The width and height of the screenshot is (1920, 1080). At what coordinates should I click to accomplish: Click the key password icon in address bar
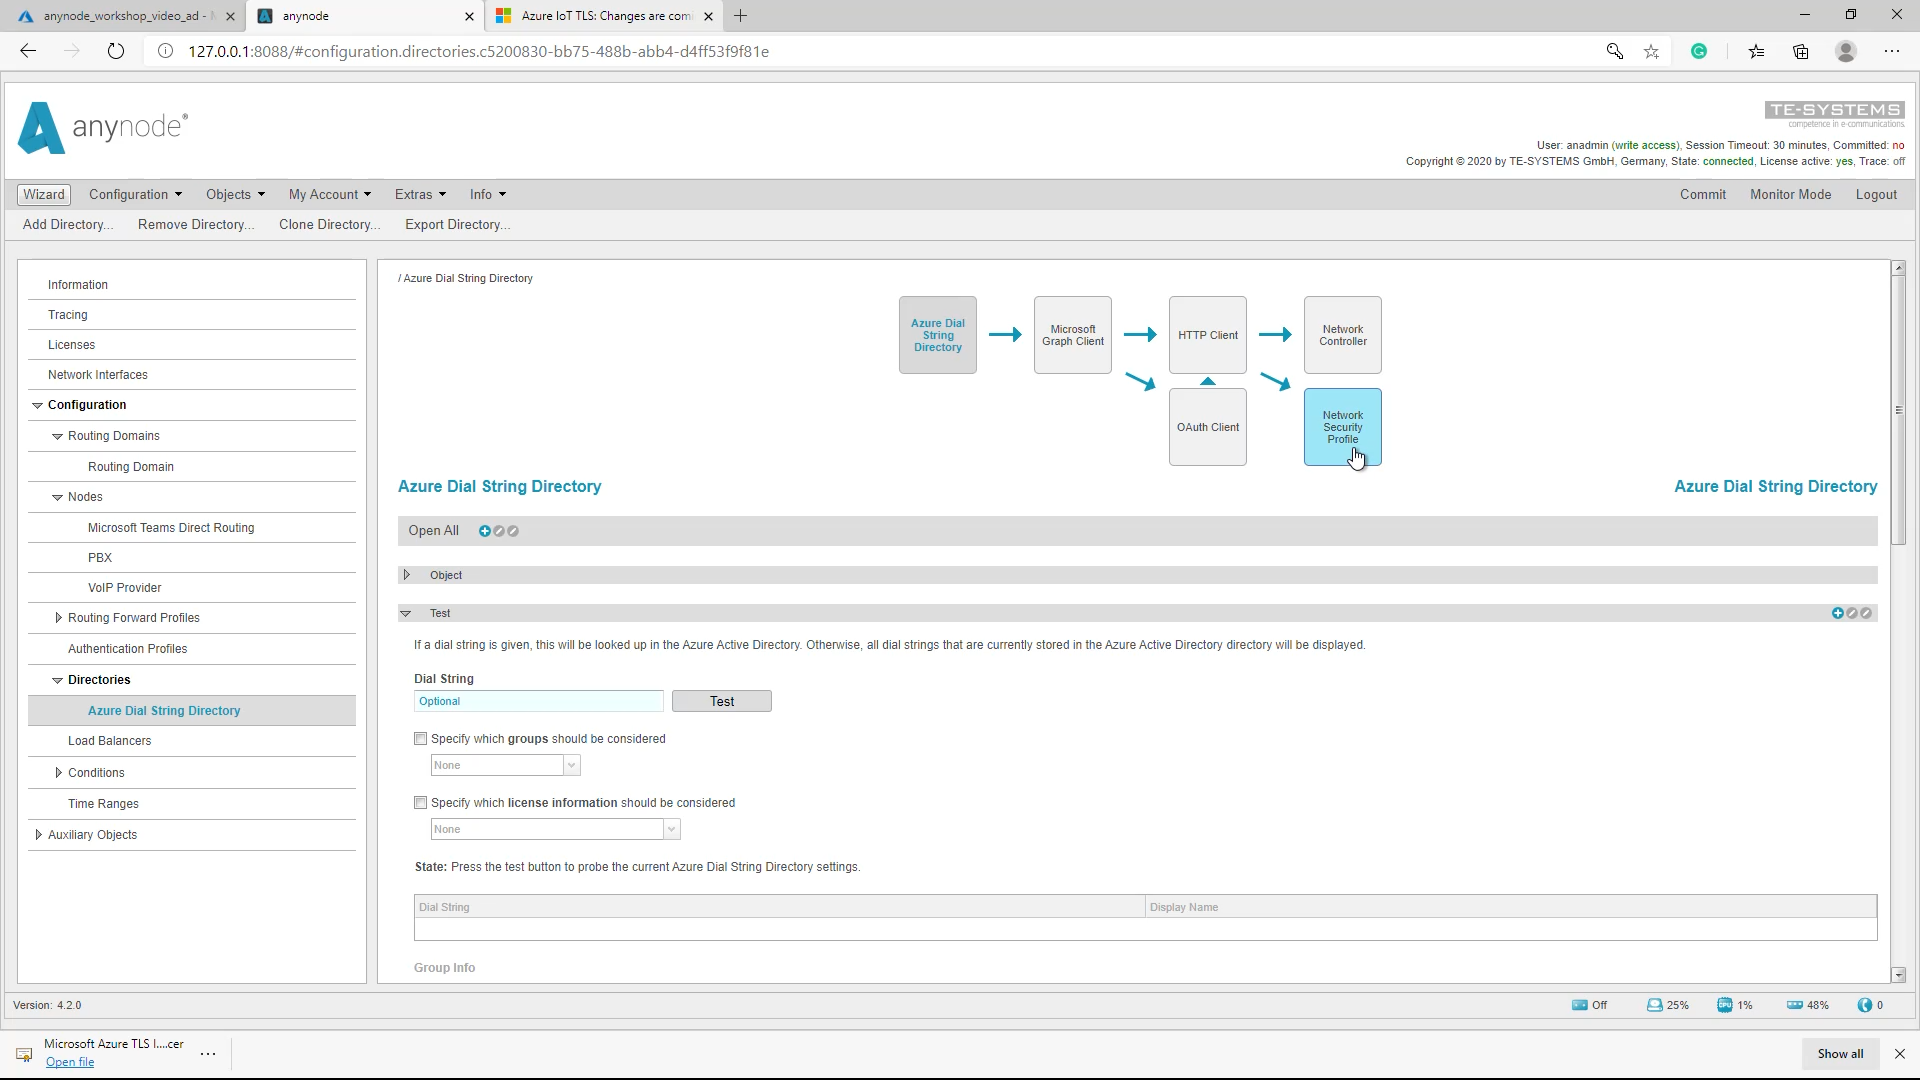point(1614,51)
